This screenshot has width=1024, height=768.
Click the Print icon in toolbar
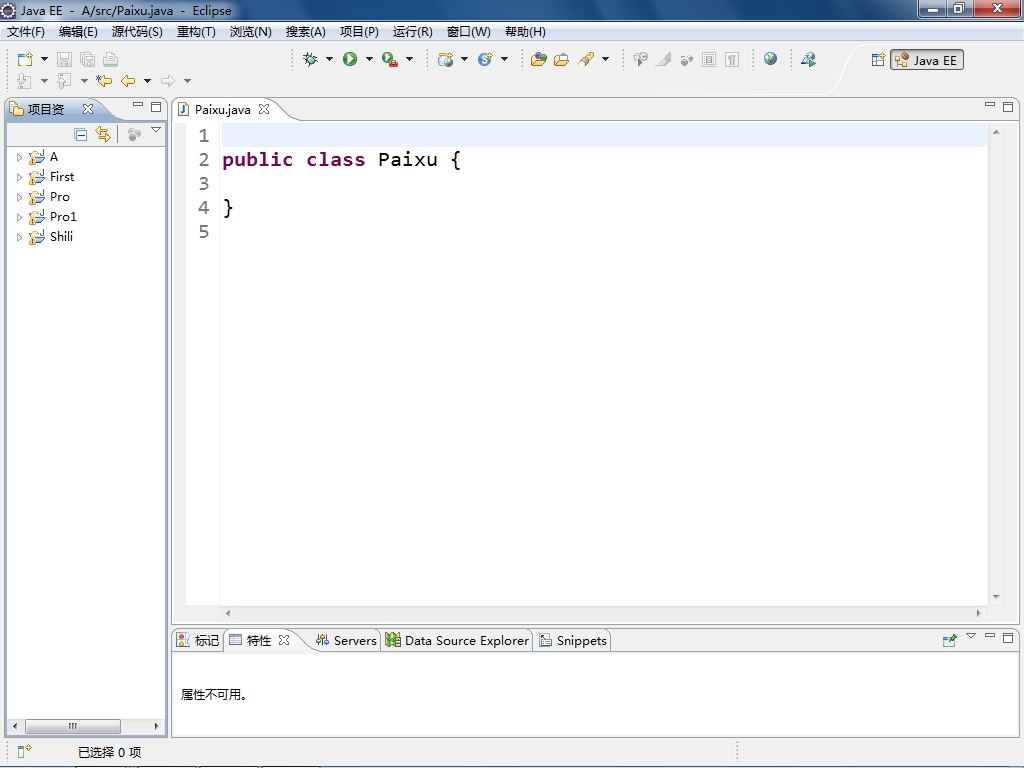pyautogui.click(x=110, y=59)
